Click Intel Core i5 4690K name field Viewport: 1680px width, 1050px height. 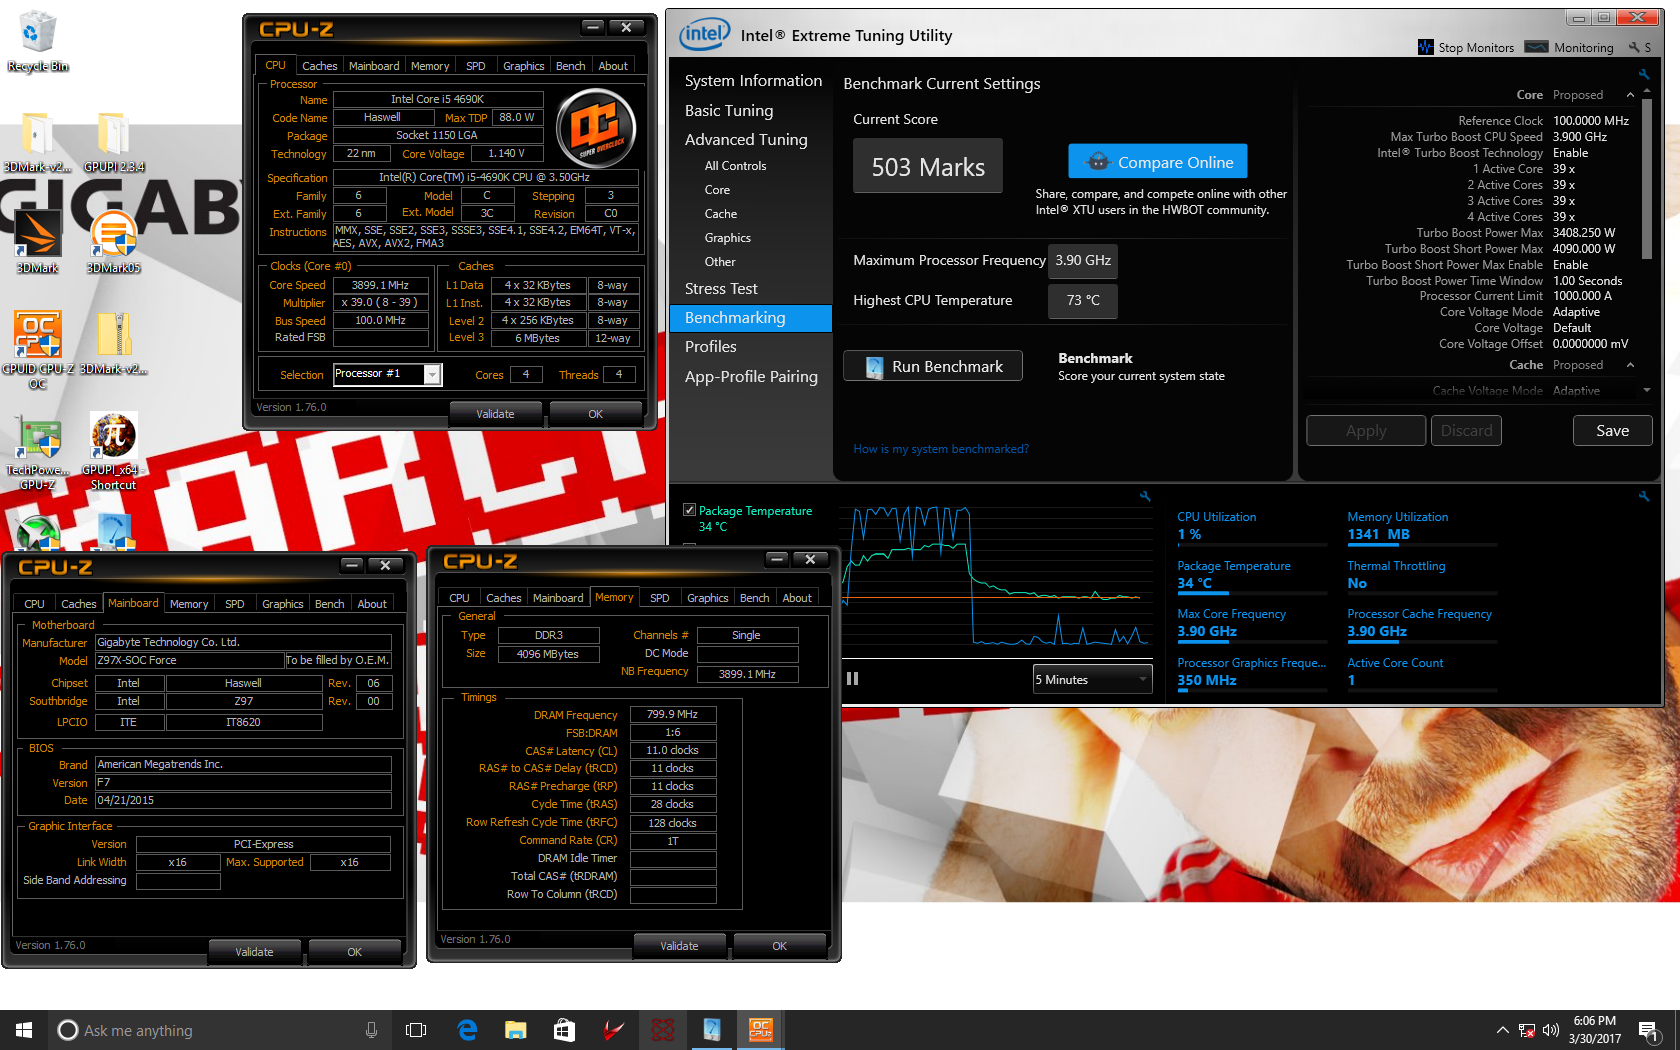coord(438,99)
